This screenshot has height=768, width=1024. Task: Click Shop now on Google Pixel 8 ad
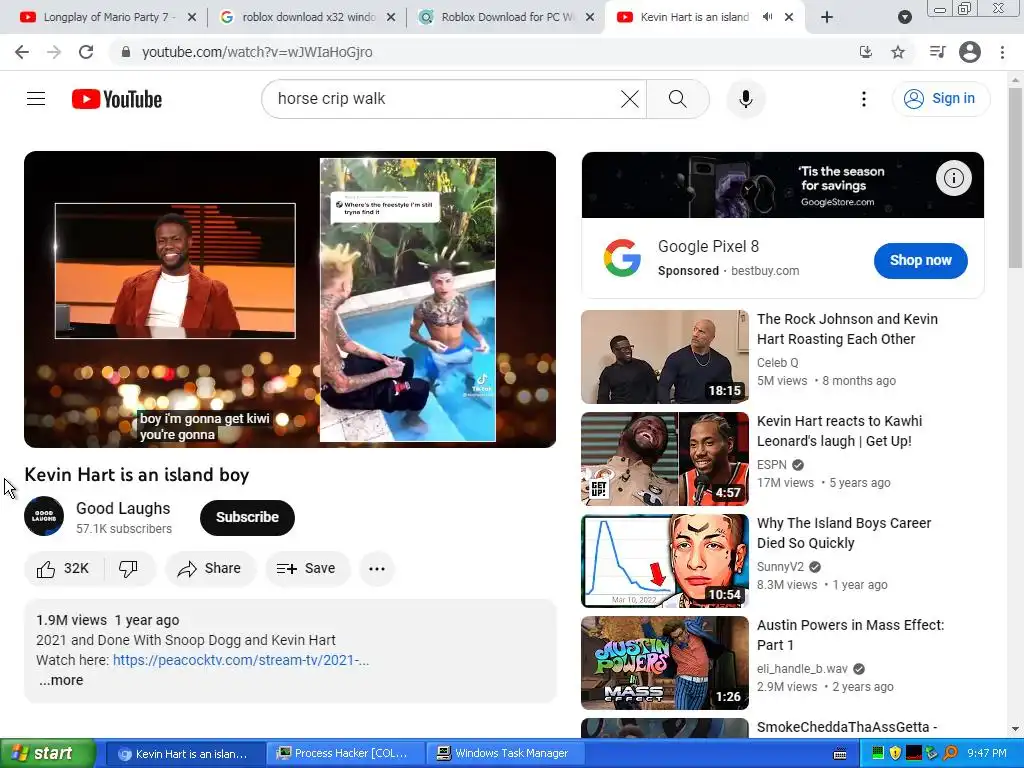921,261
